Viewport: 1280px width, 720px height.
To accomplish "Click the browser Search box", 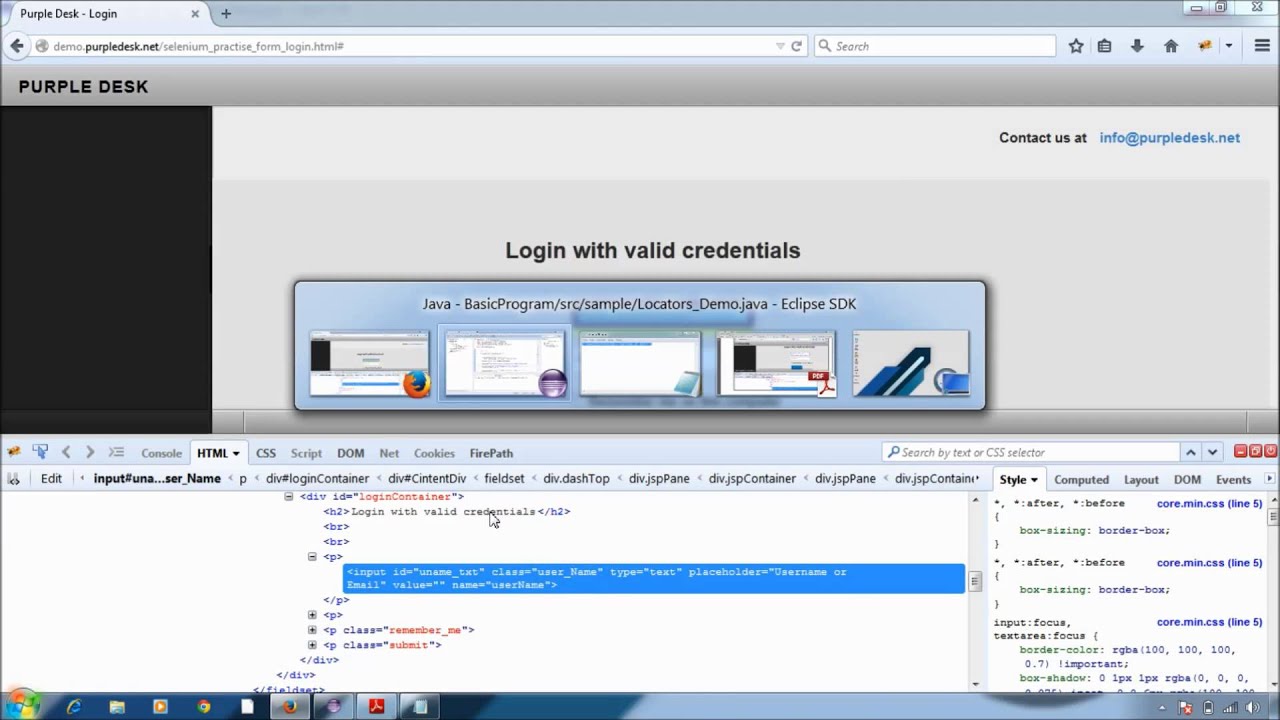I will coord(935,46).
